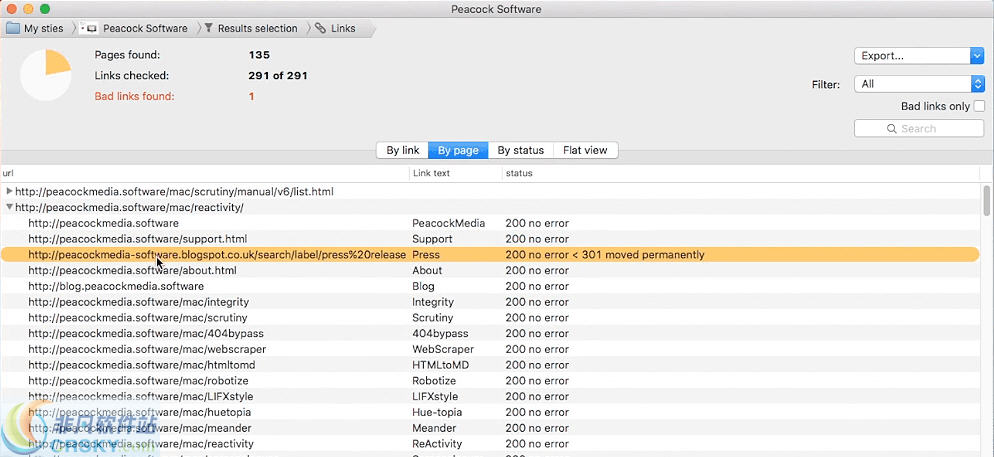
Task: Select the about.html link row
Action: click(x=491, y=271)
